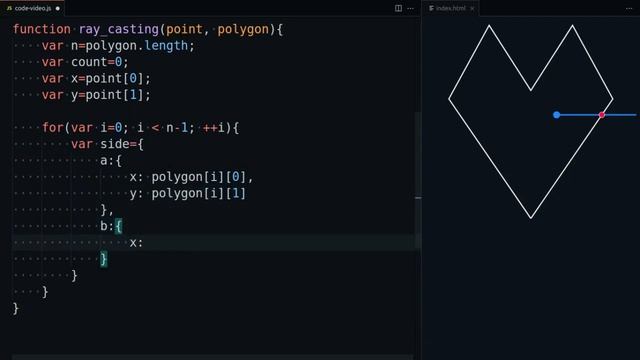640x360 pixels.
Task: Click the unsaved dot on code-video.js tab
Action: 58,8
